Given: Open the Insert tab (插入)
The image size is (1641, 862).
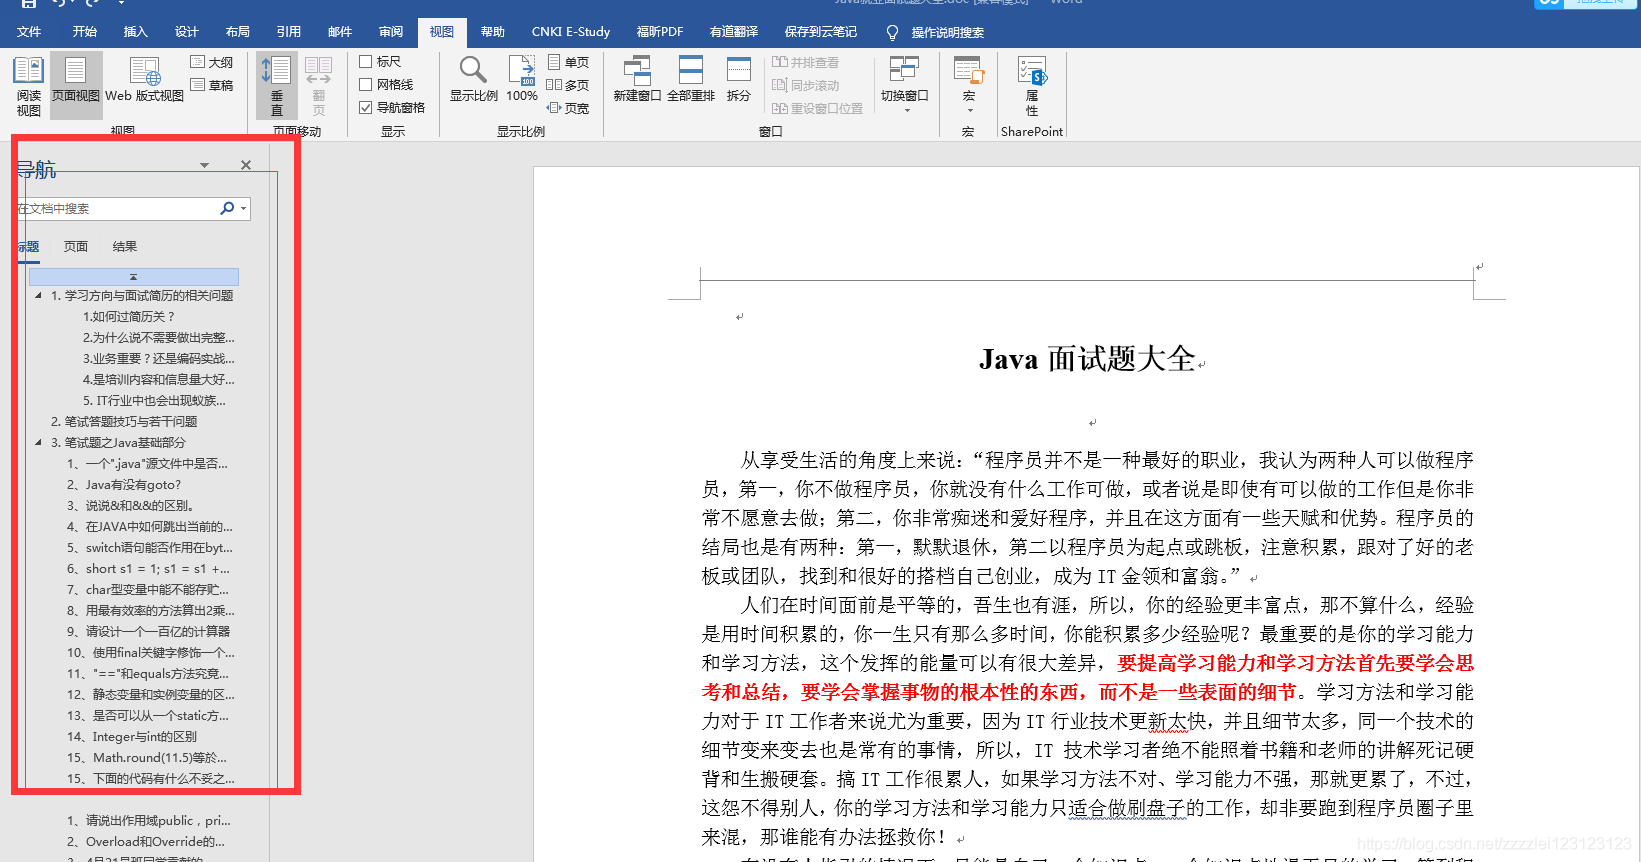Looking at the screenshot, I should (136, 32).
